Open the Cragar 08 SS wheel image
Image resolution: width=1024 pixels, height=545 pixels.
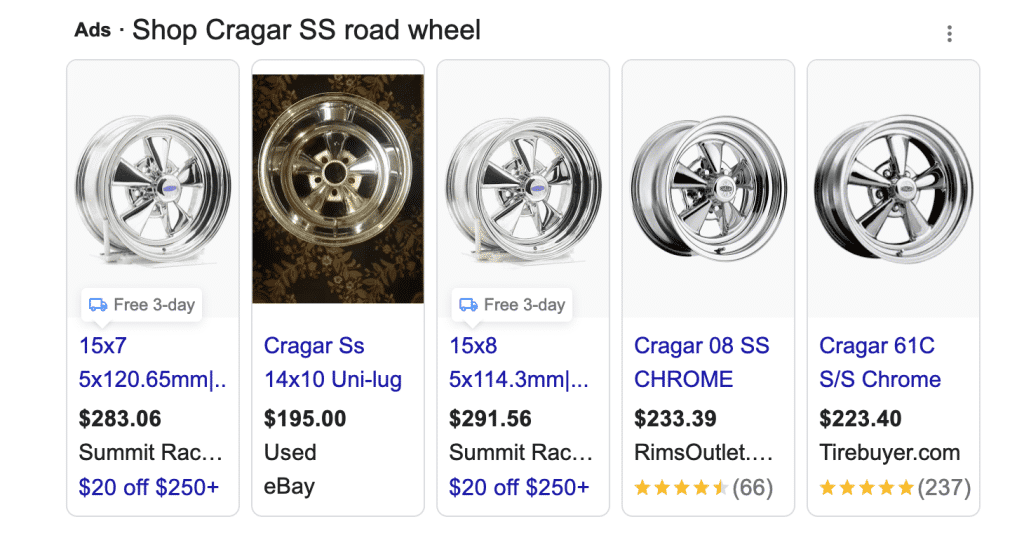point(708,188)
